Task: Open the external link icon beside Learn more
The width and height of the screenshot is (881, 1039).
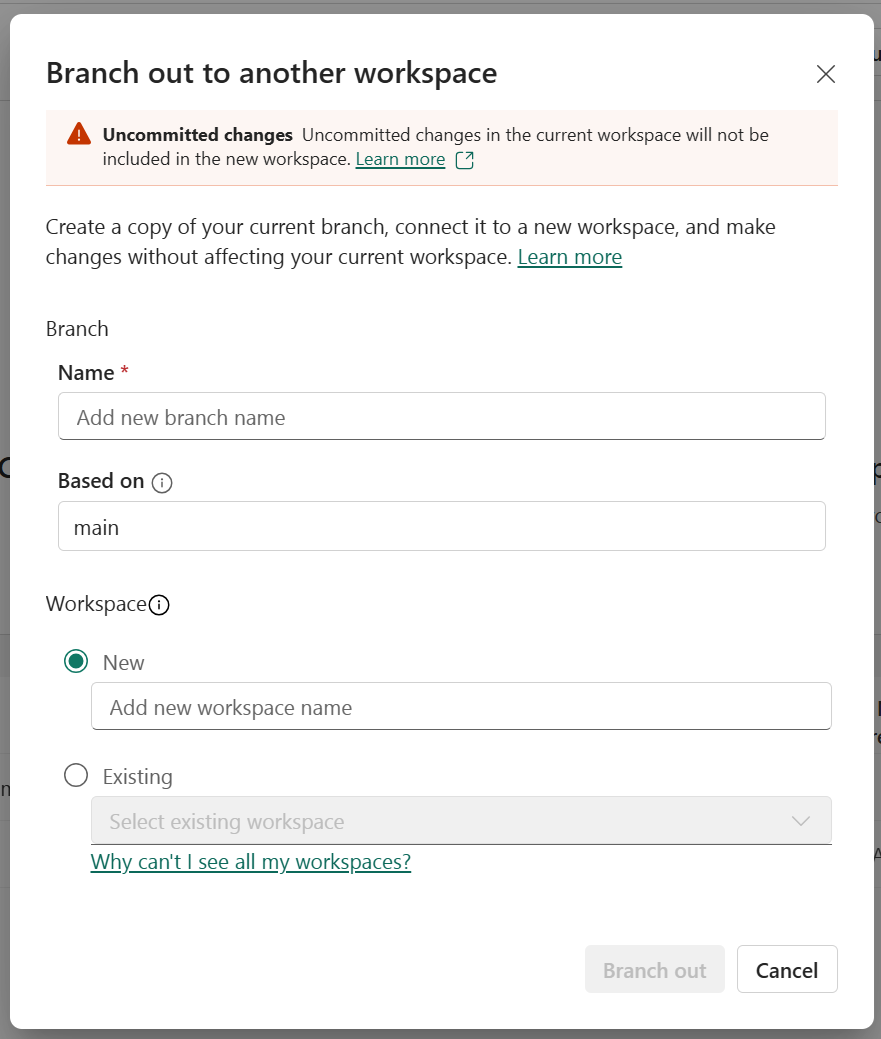Action: pos(464,159)
